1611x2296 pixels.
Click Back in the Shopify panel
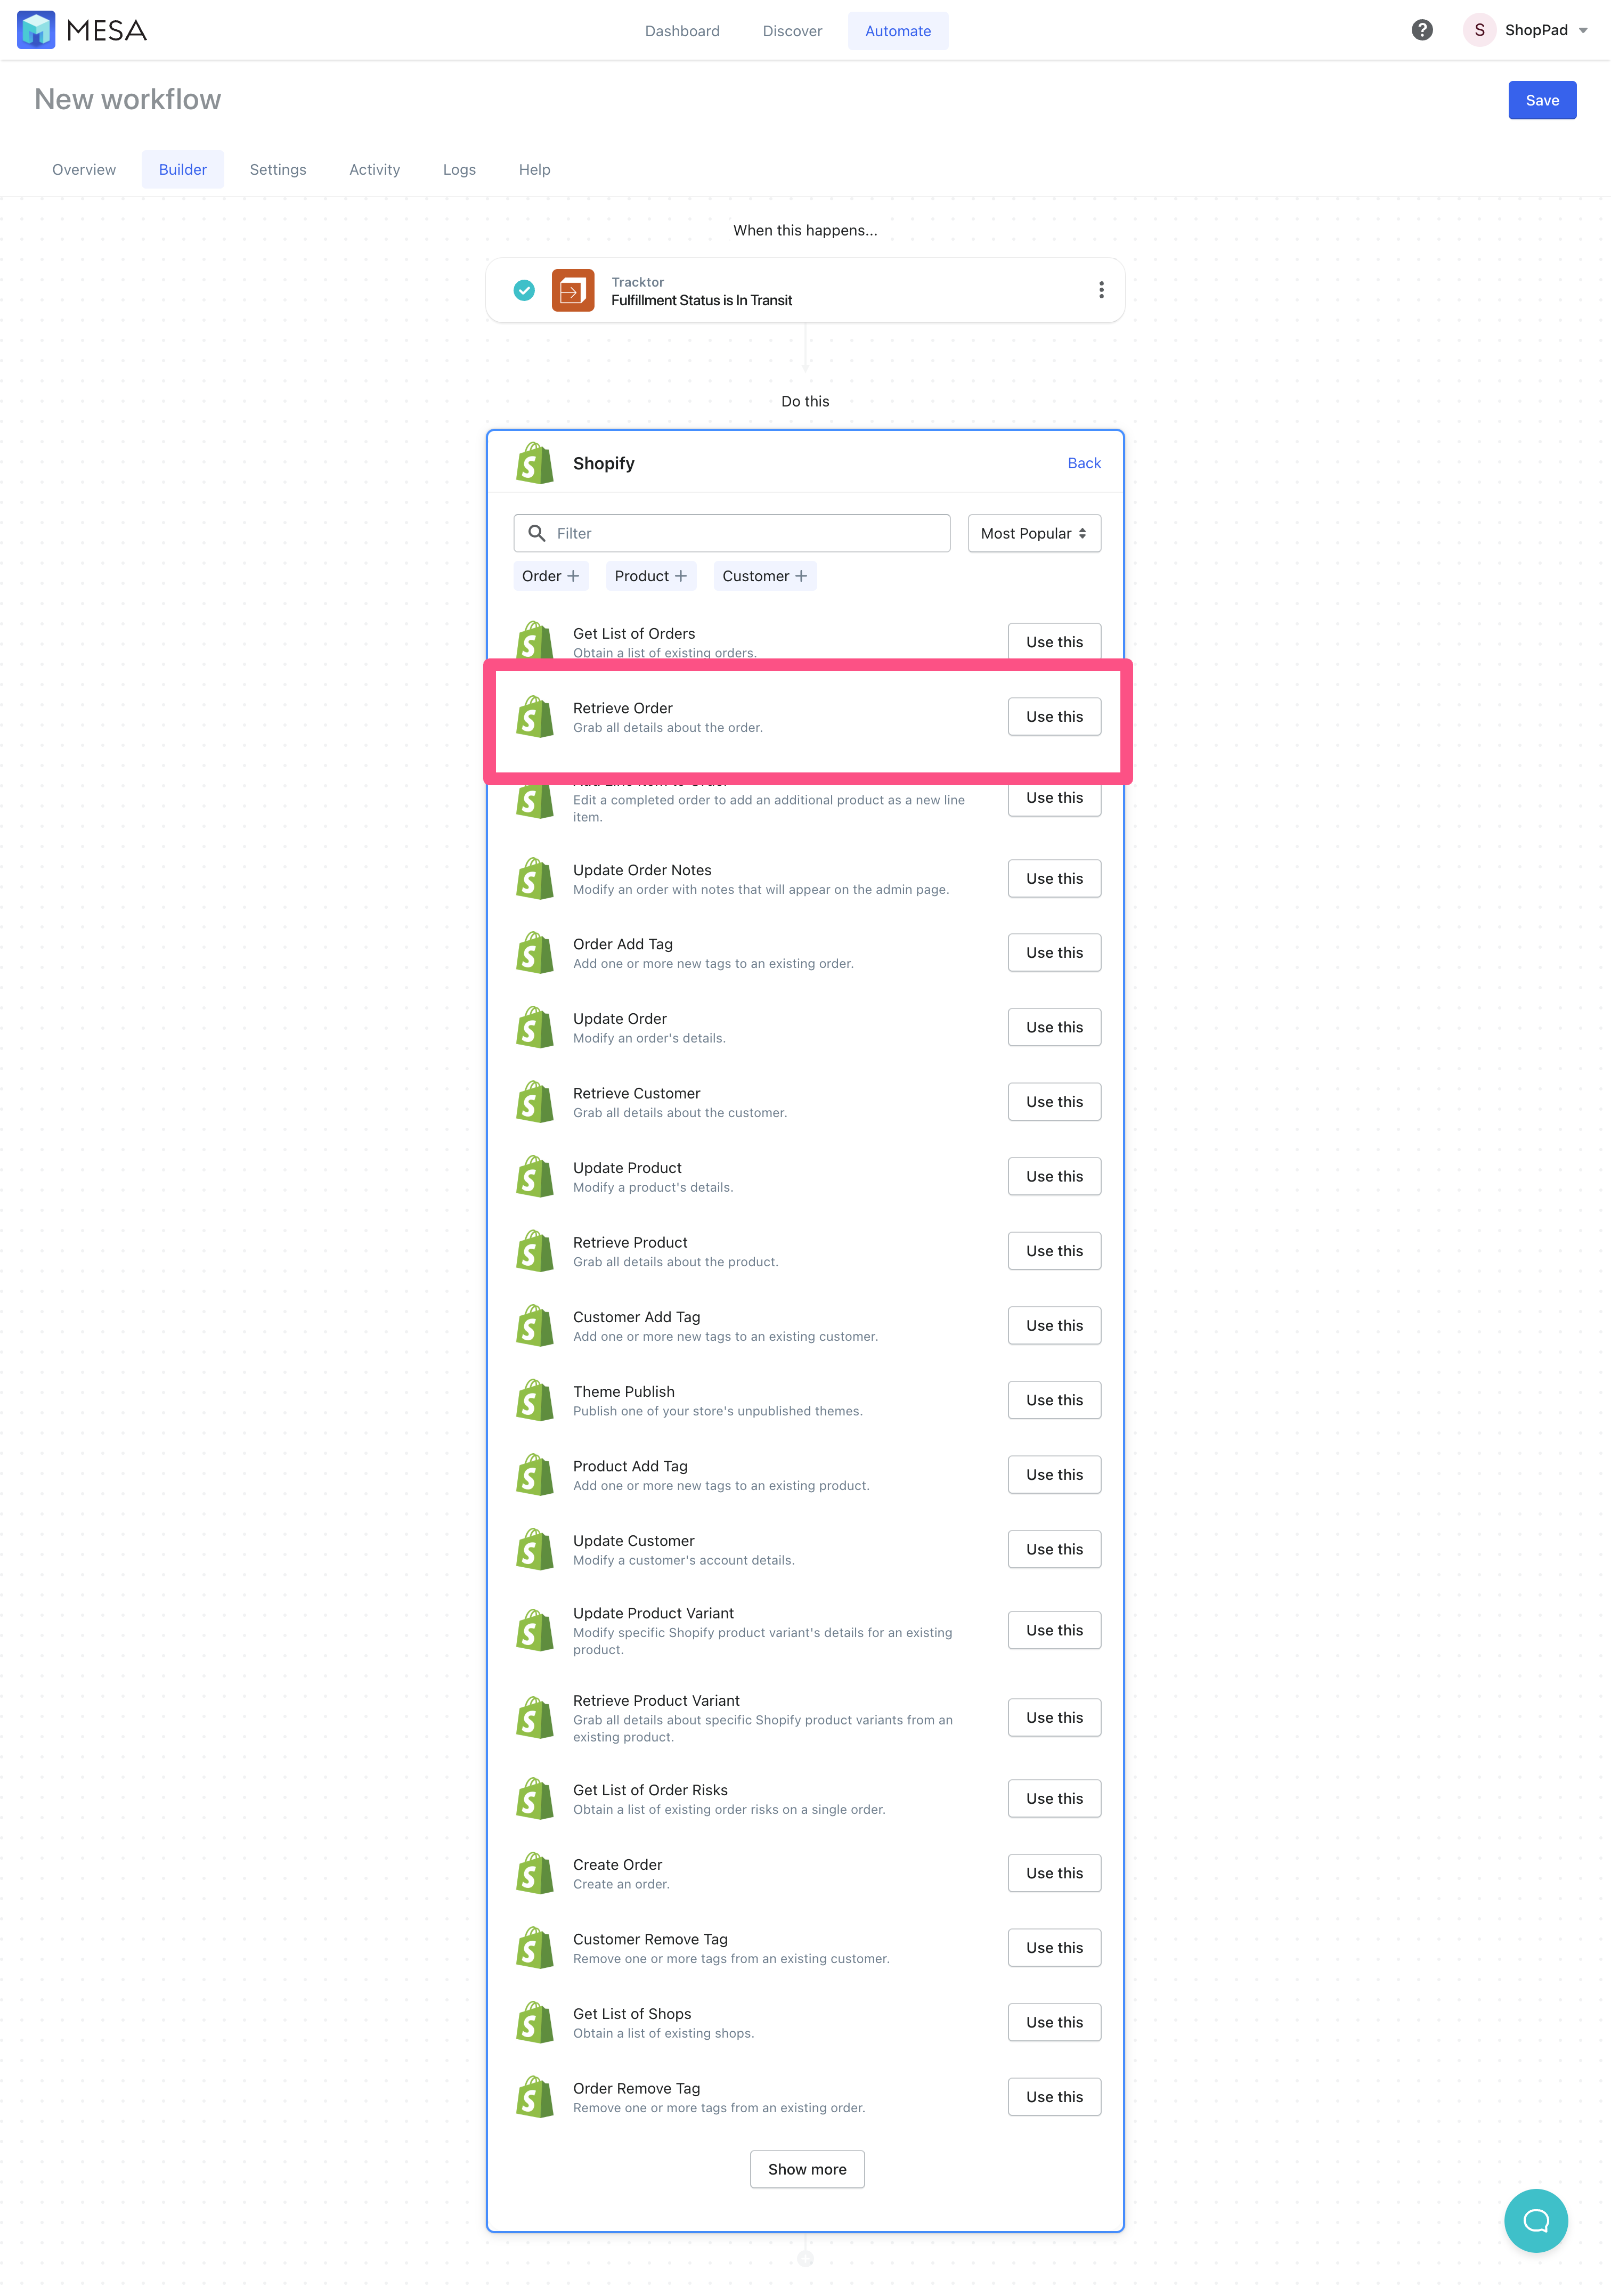(1084, 463)
